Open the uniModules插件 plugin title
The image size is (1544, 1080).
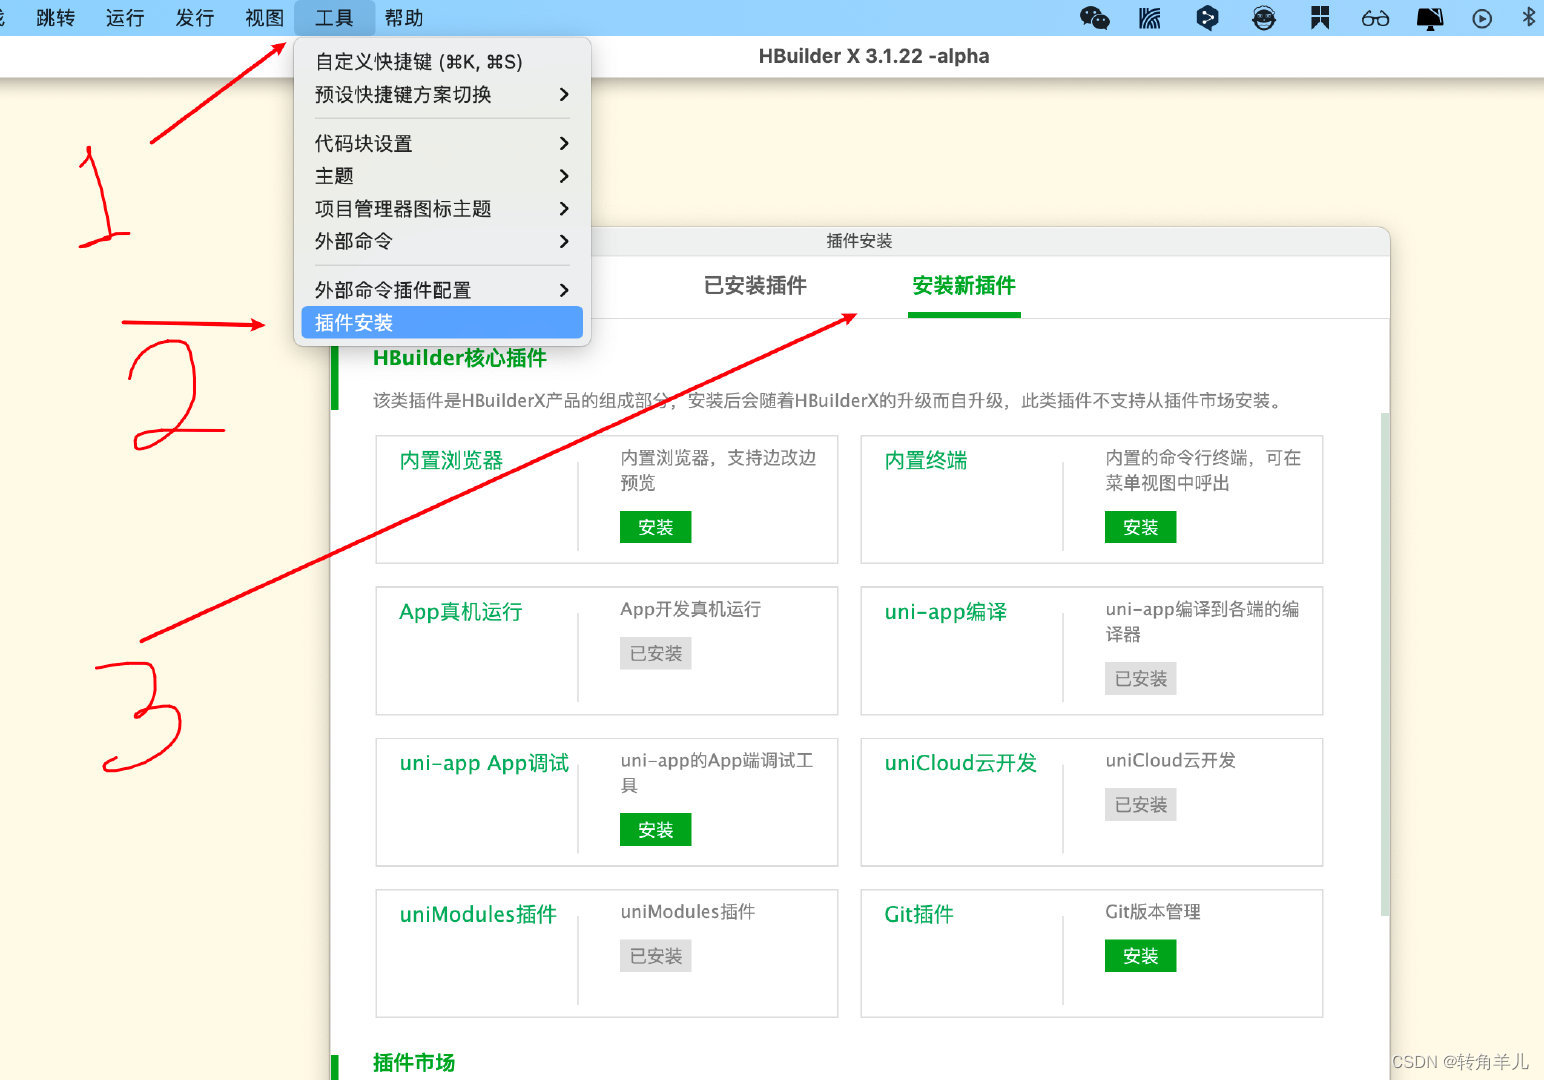coord(478,914)
